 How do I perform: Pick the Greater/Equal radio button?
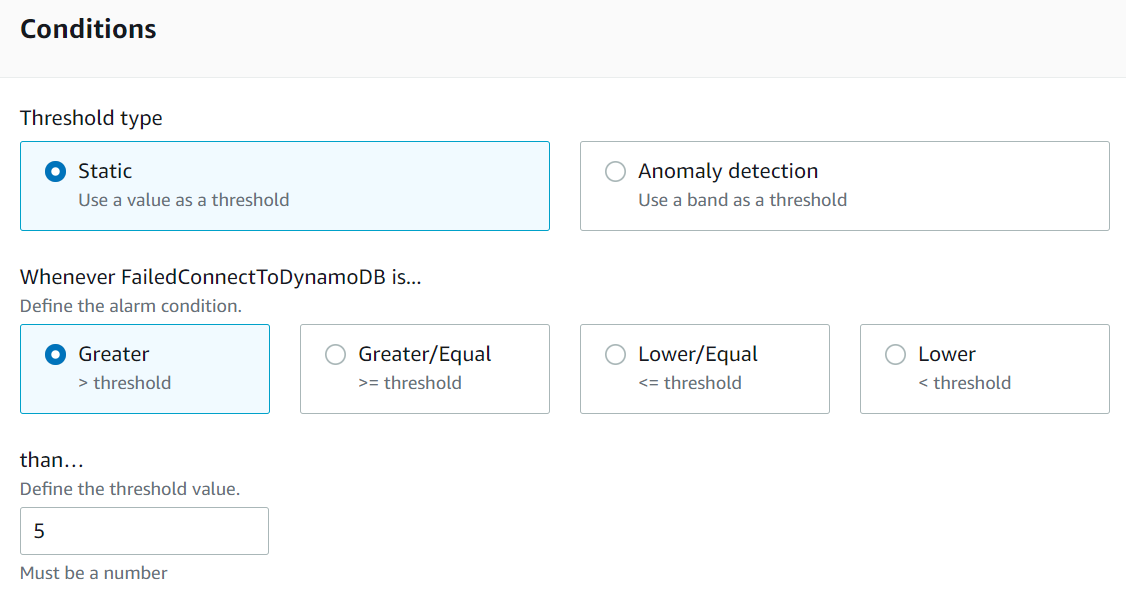(336, 354)
